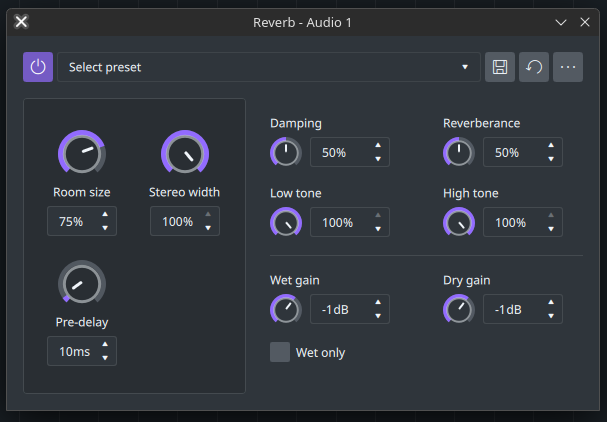Click the Wet gain -1dB value field
607x422 pixels.
350,309
